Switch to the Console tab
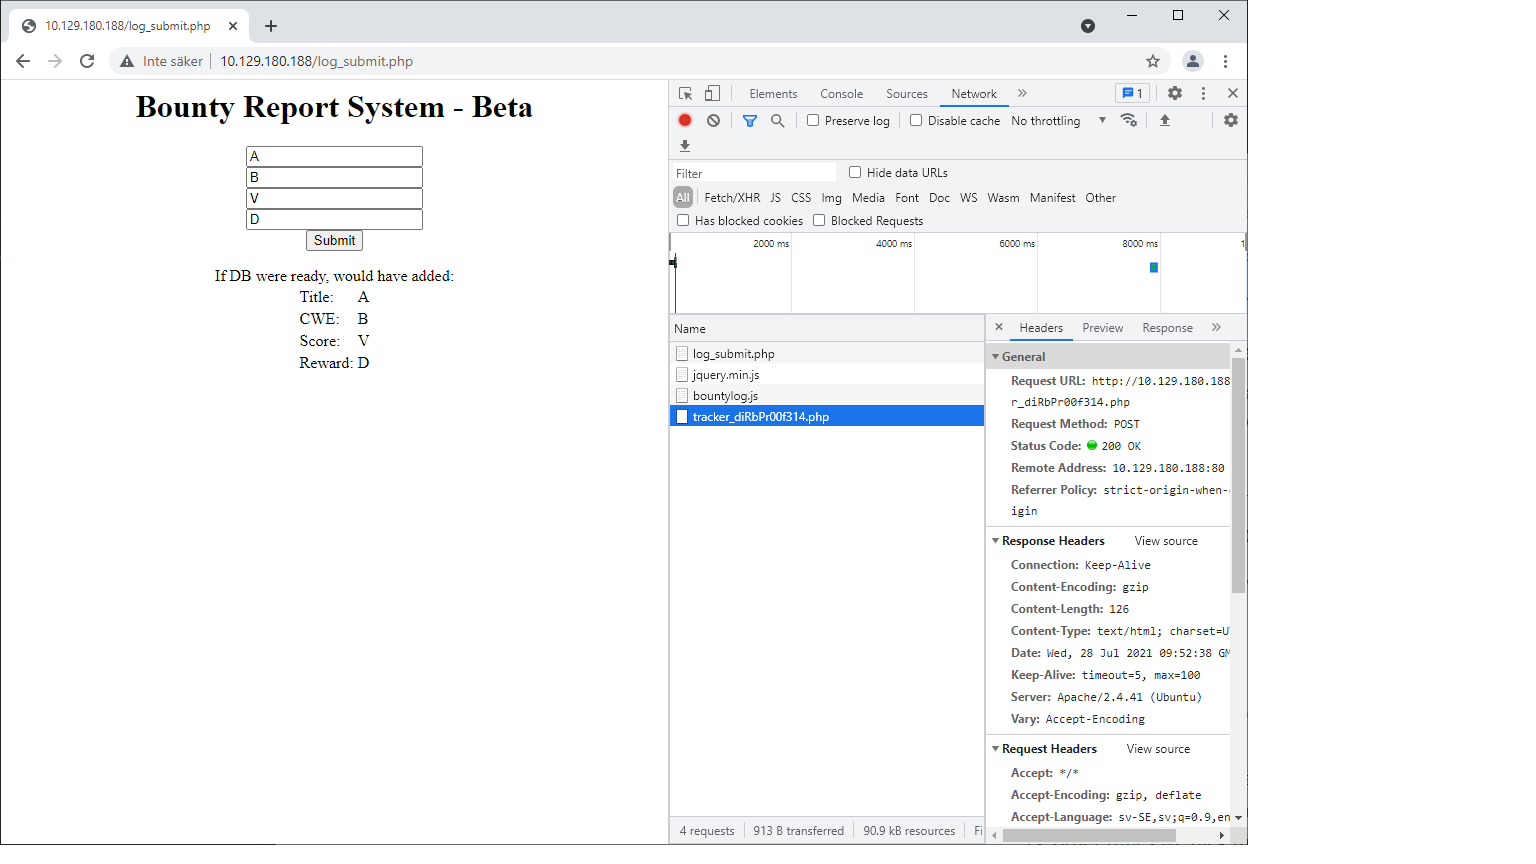The height and width of the screenshot is (864, 1536). [x=841, y=94]
